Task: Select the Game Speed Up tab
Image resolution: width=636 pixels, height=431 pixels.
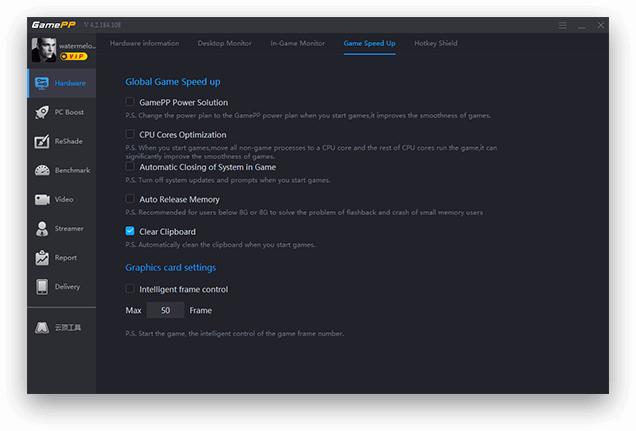Action: pyautogui.click(x=370, y=43)
